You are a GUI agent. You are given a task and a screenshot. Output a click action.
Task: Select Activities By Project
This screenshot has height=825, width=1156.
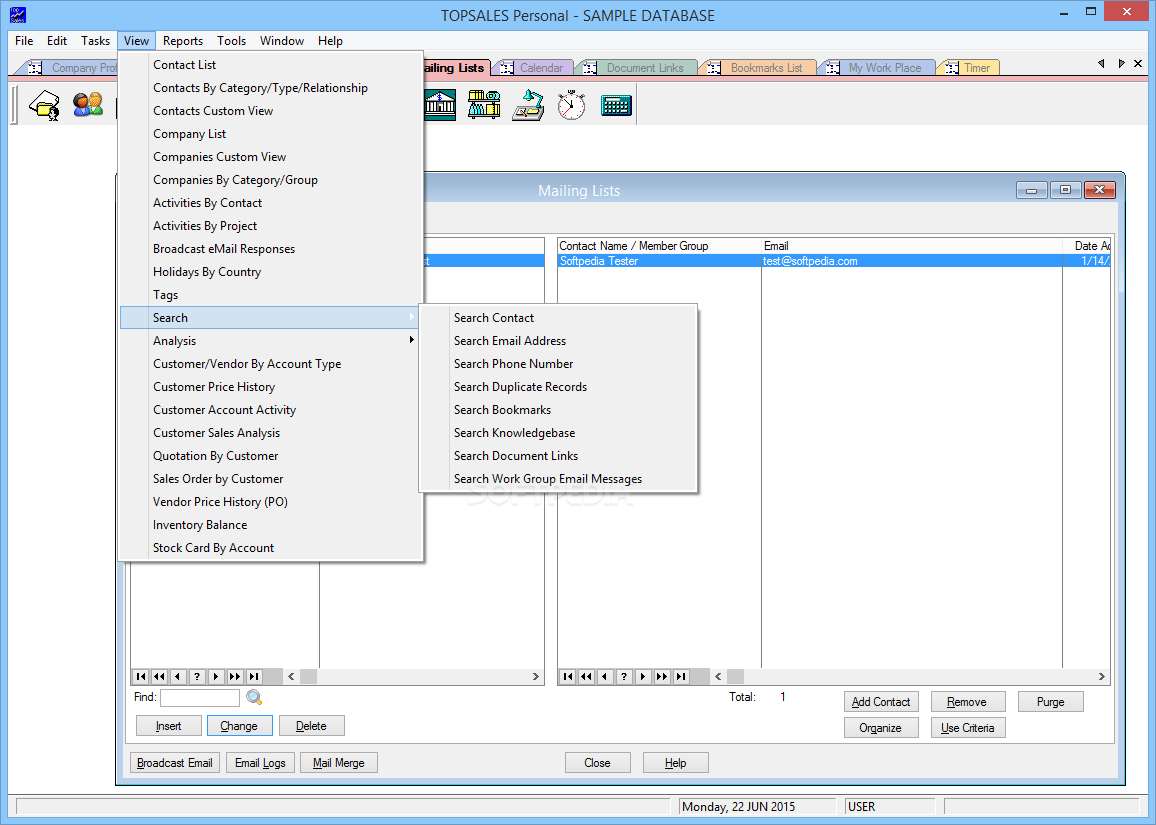[x=271, y=226]
